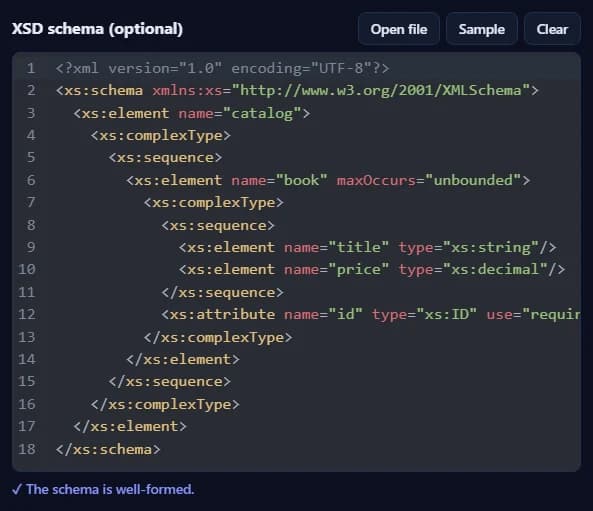Viewport: 593px width, 511px height.
Task: Click line number 7 in gutter
Action: 31,202
